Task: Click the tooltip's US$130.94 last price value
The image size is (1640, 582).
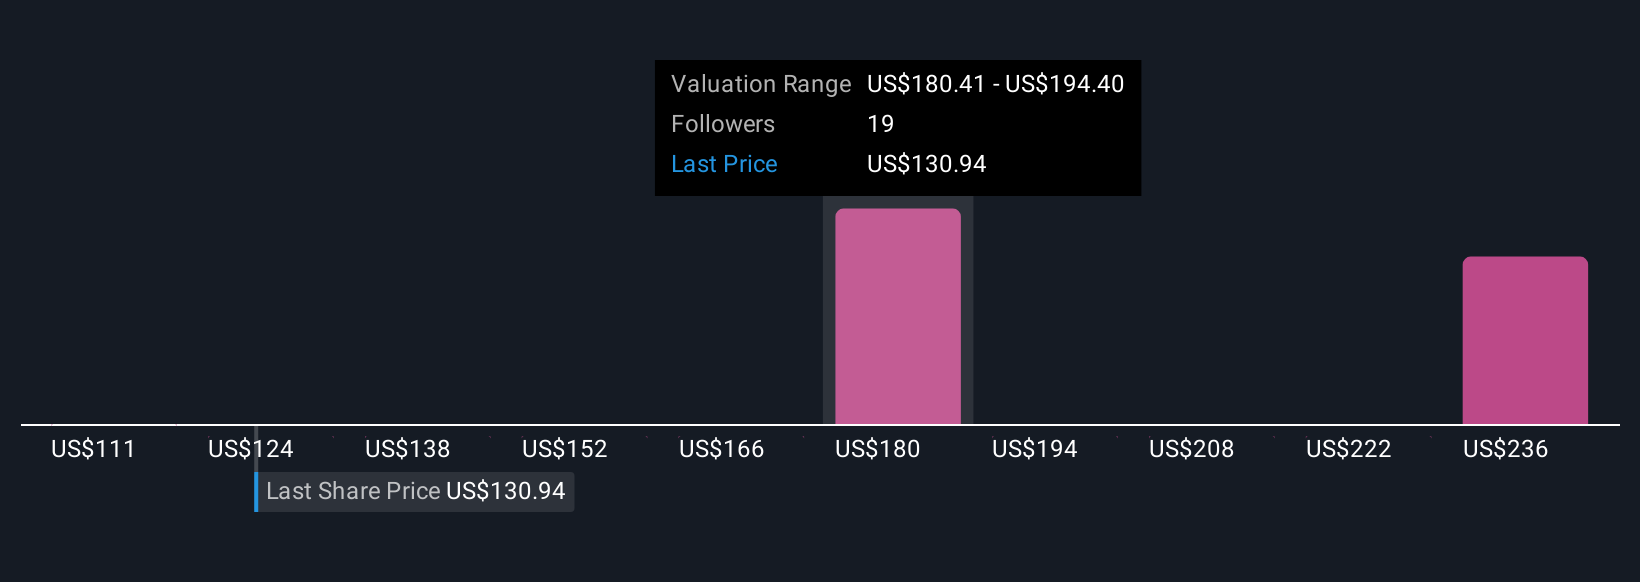Action: [x=927, y=164]
